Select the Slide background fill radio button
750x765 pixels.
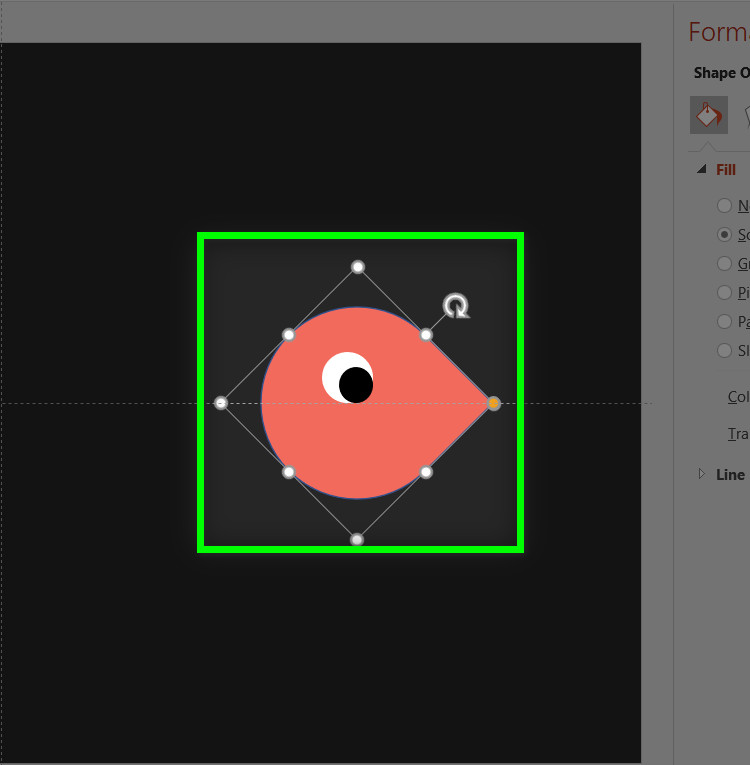coord(724,351)
